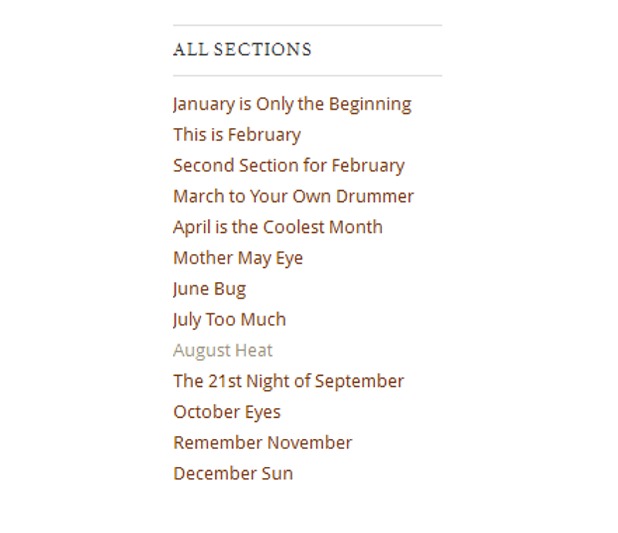Visit the last section link, December Sun
Screen dimensions: 618x533
pos(233,474)
